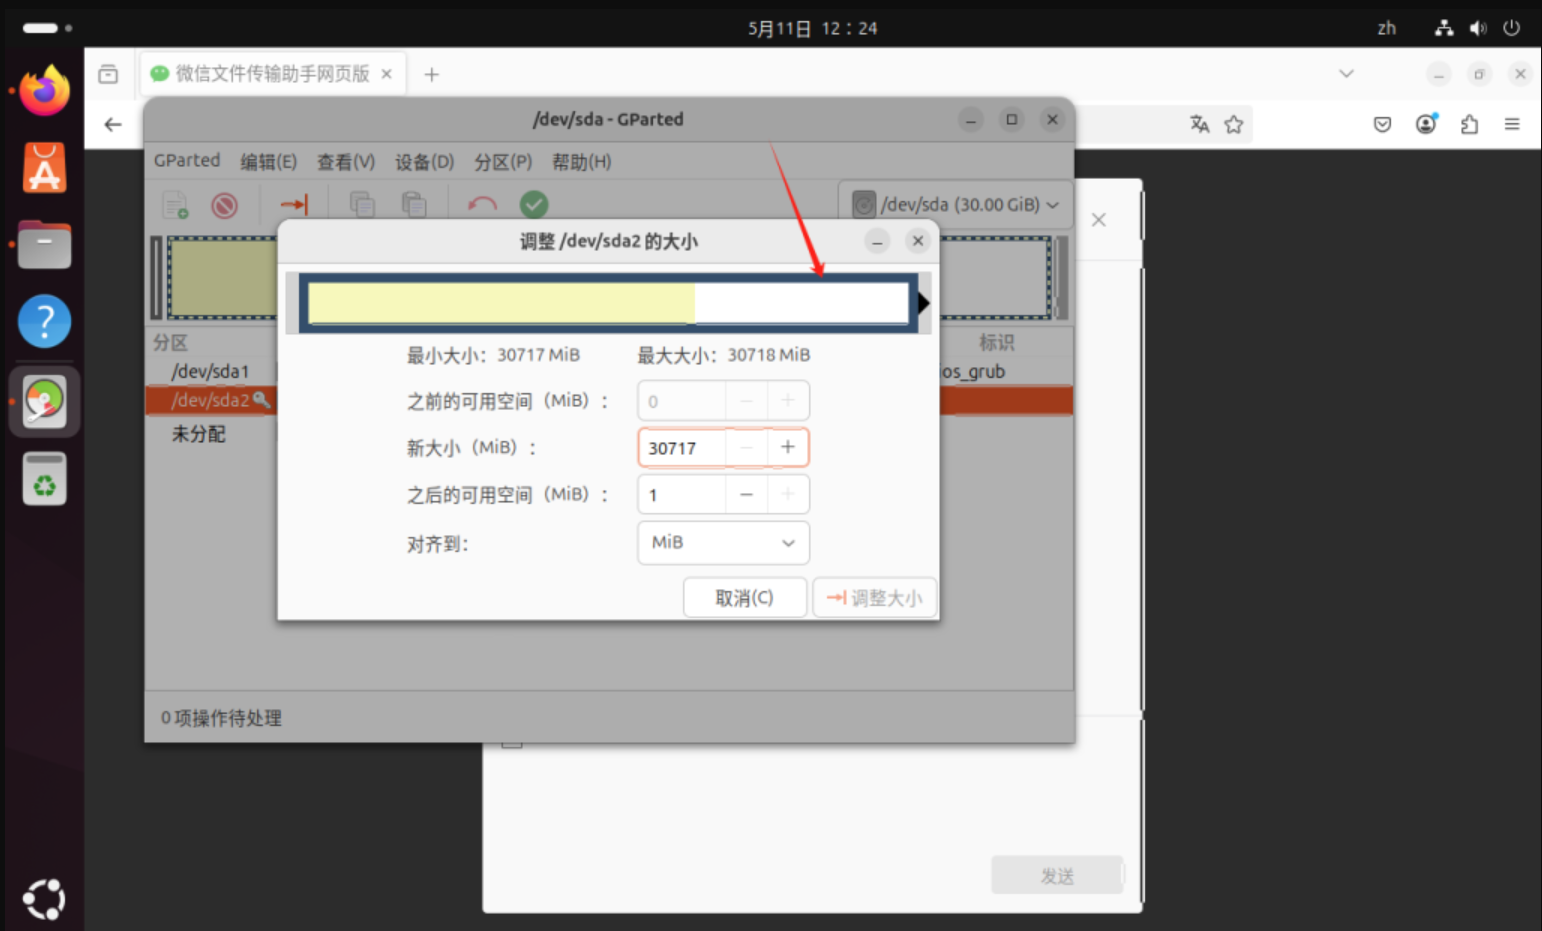Click the 调整大小 resize button
Viewport: 1542px width, 931px height.
[x=875, y=598]
